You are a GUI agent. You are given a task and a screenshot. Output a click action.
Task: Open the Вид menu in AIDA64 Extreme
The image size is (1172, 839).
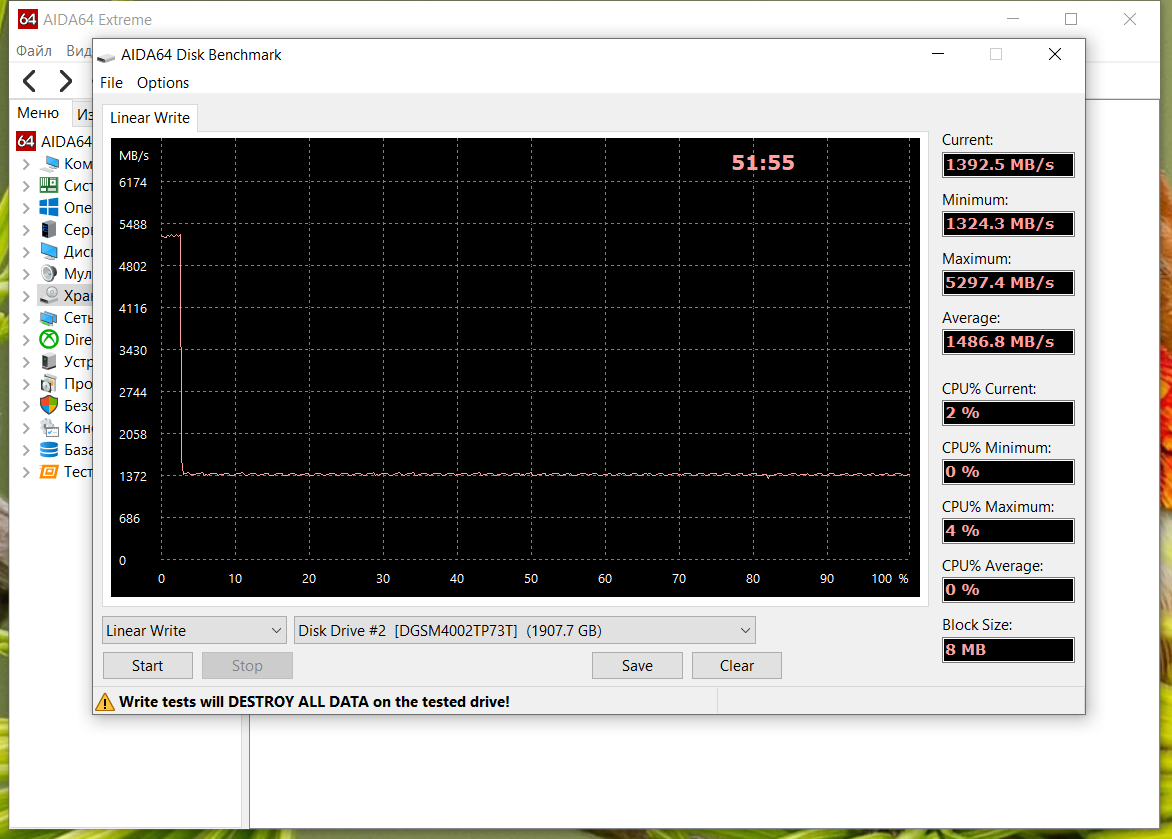(78, 51)
